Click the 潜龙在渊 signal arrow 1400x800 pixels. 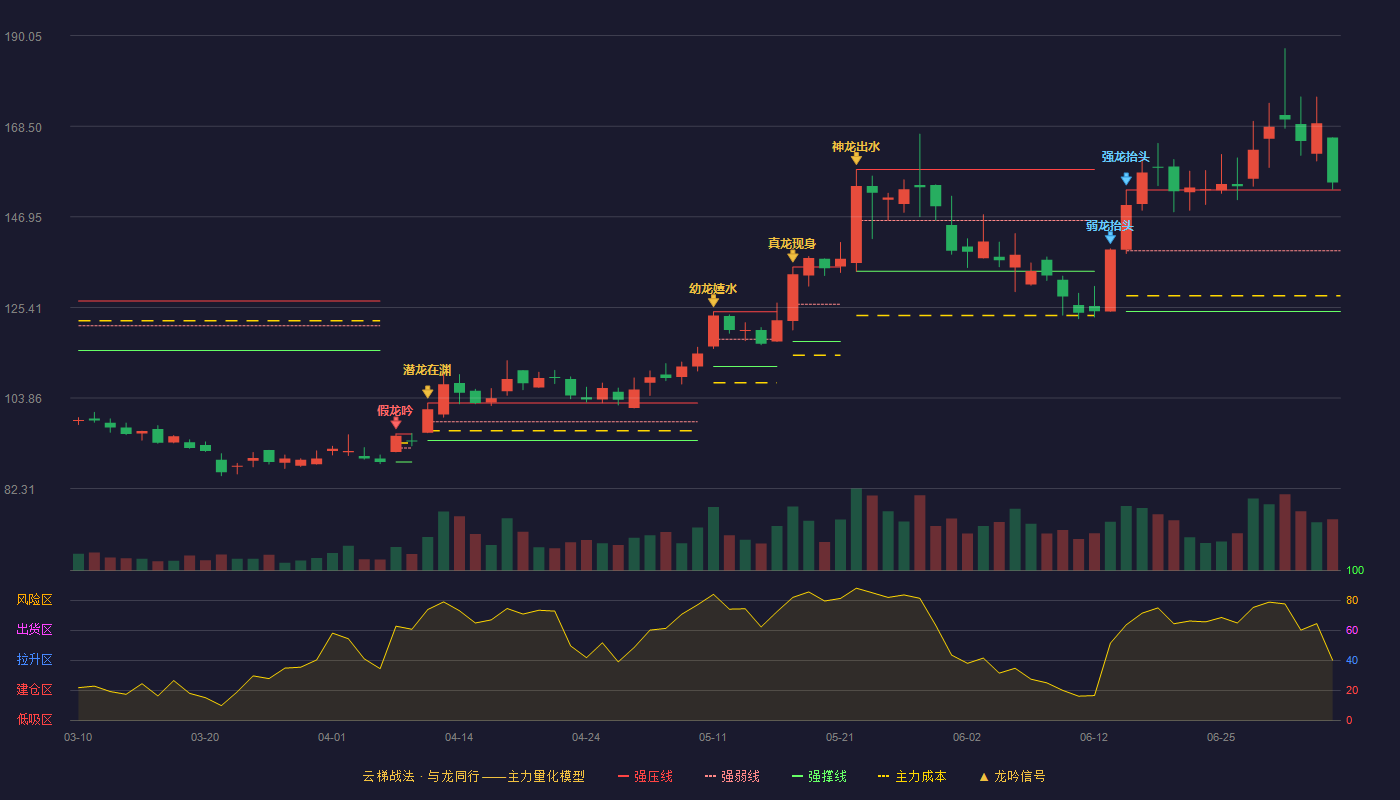(x=428, y=392)
